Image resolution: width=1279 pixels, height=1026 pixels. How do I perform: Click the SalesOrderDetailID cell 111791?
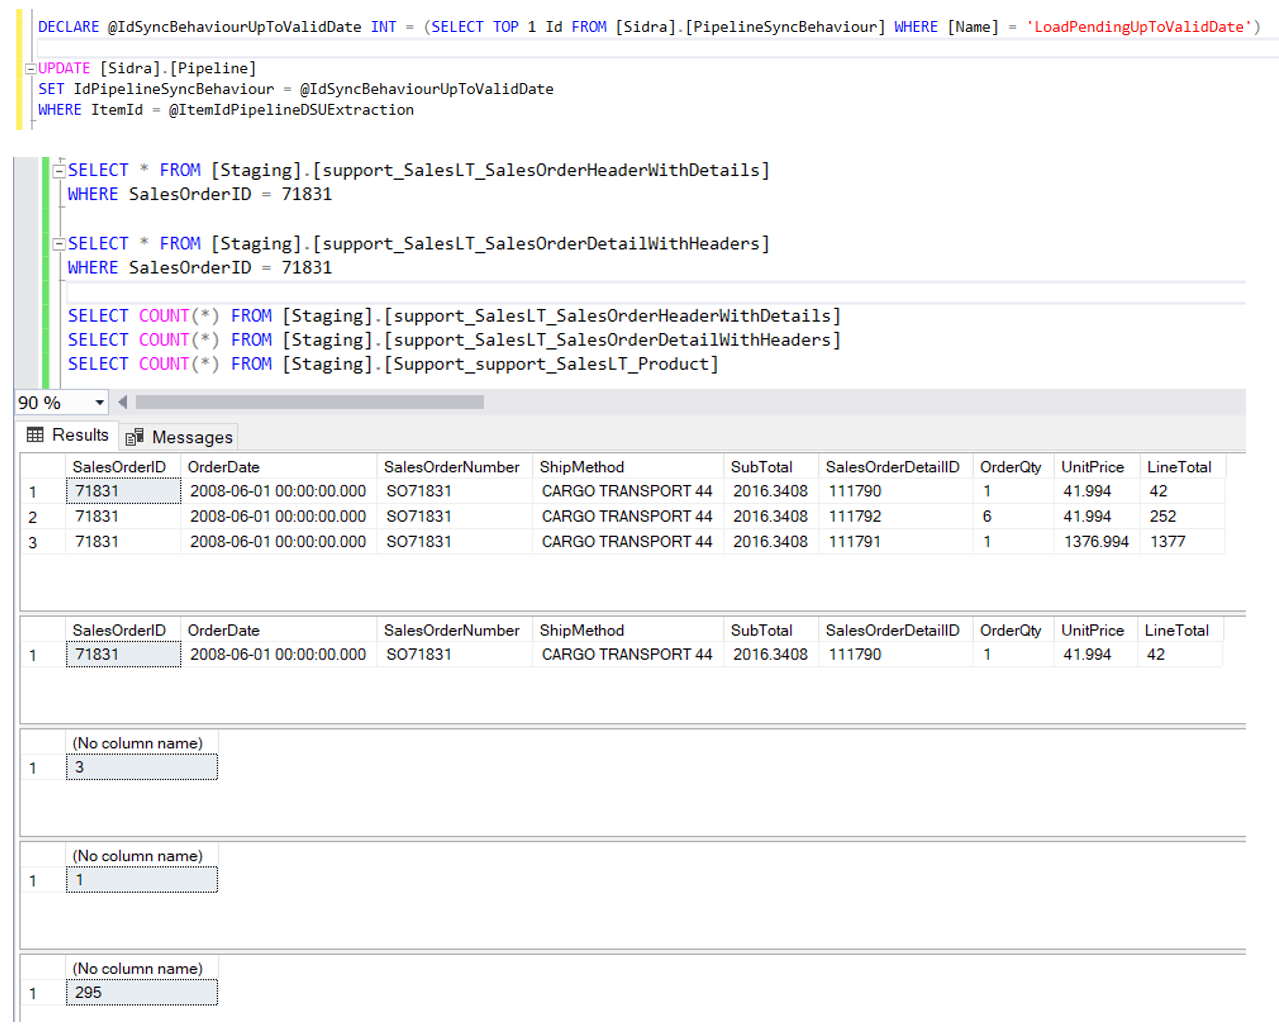[x=855, y=542]
